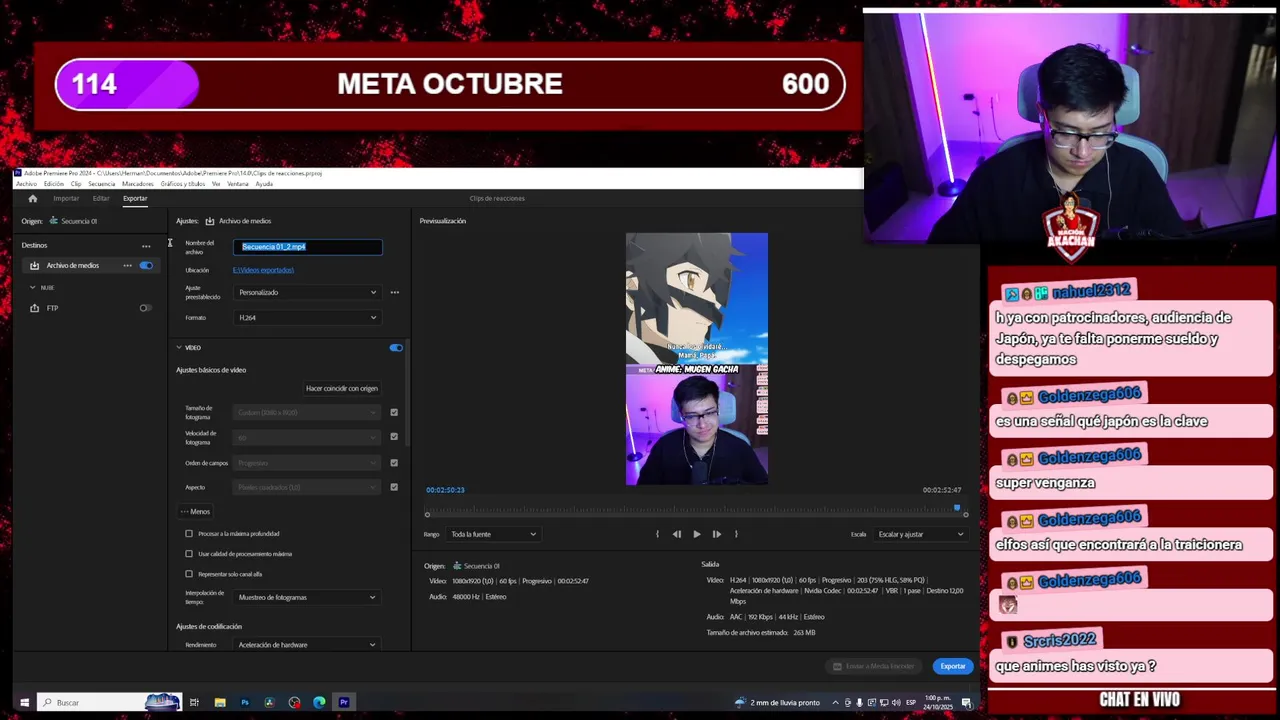
Task: Open DaVinci Resolve taskbar icon
Action: (269, 702)
